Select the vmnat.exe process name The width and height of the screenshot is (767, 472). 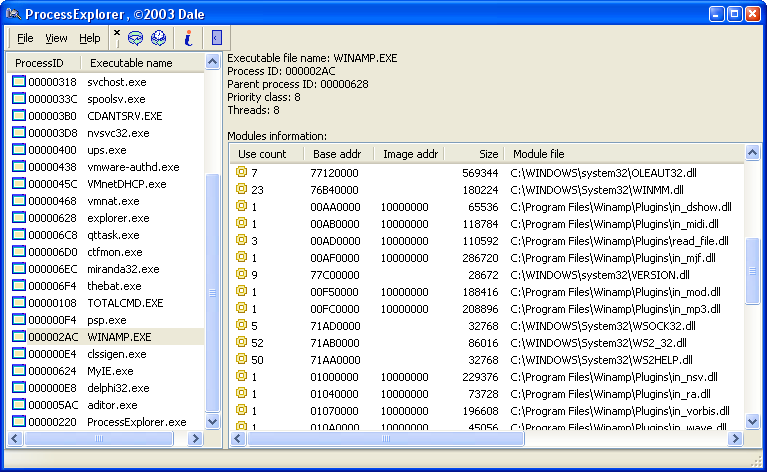pos(113,201)
